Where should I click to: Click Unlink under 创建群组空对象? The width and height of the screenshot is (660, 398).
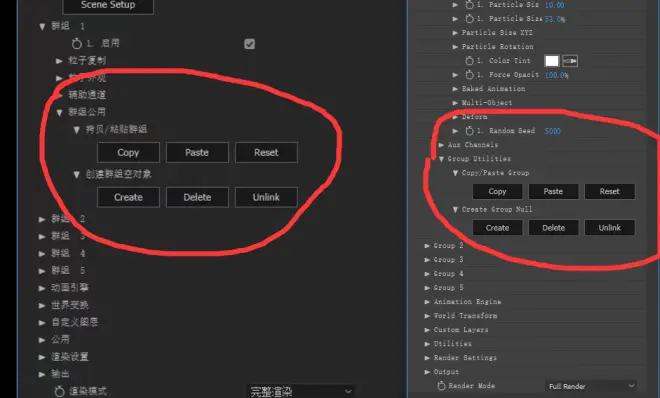(x=266, y=197)
